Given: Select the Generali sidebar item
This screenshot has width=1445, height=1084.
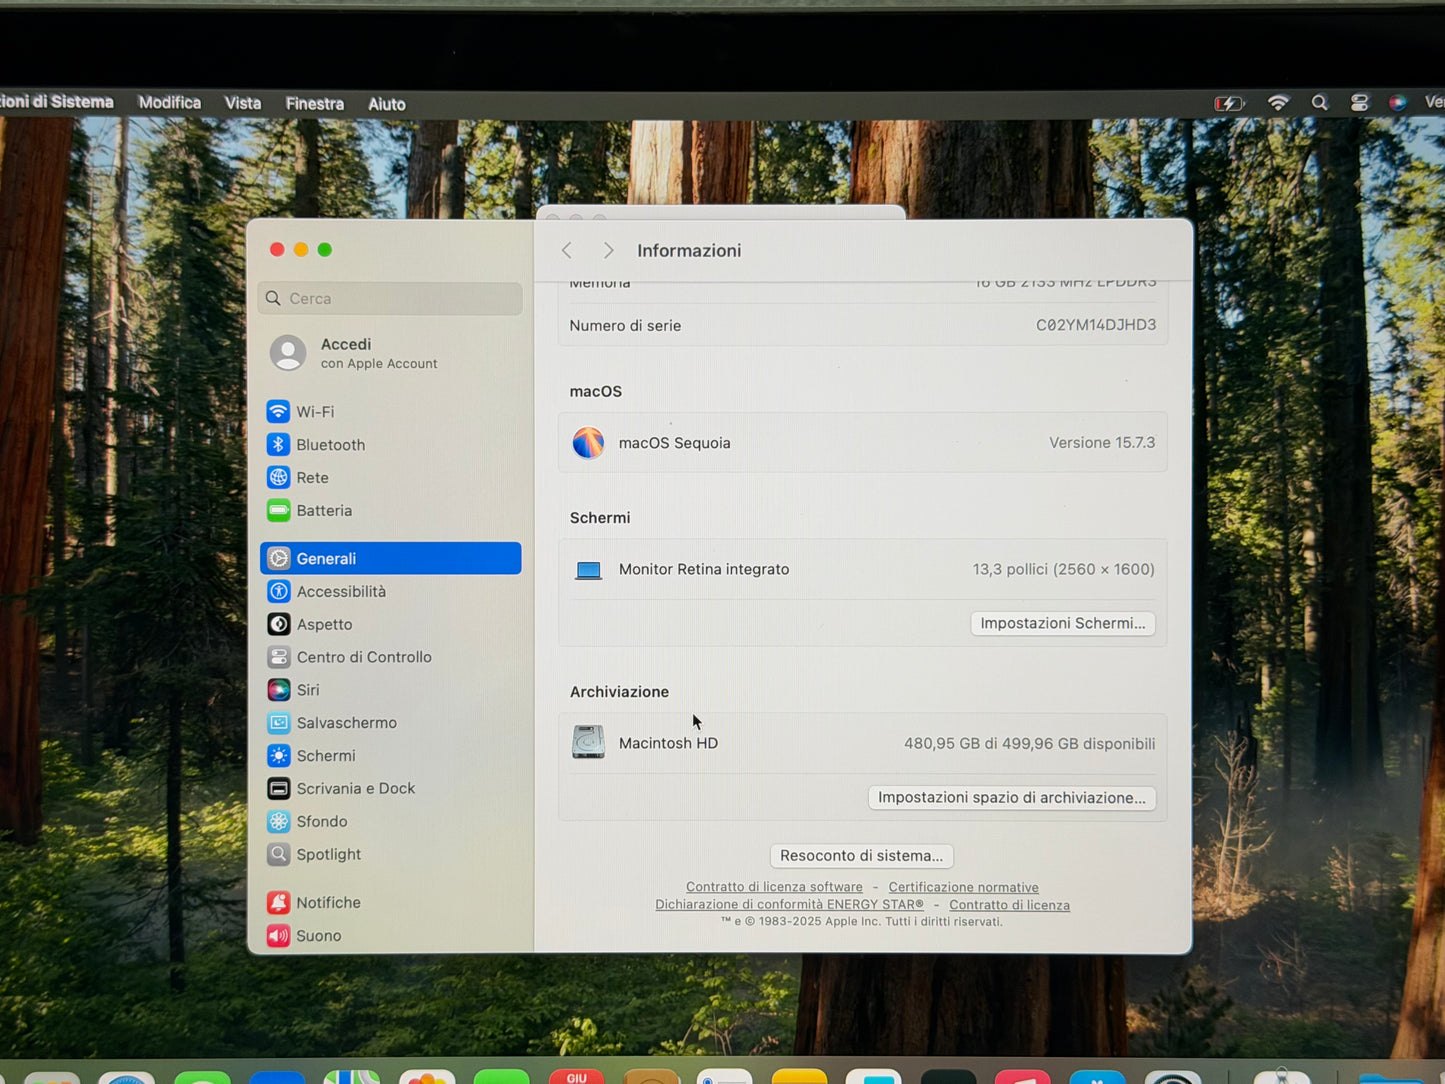Looking at the screenshot, I should [x=390, y=558].
